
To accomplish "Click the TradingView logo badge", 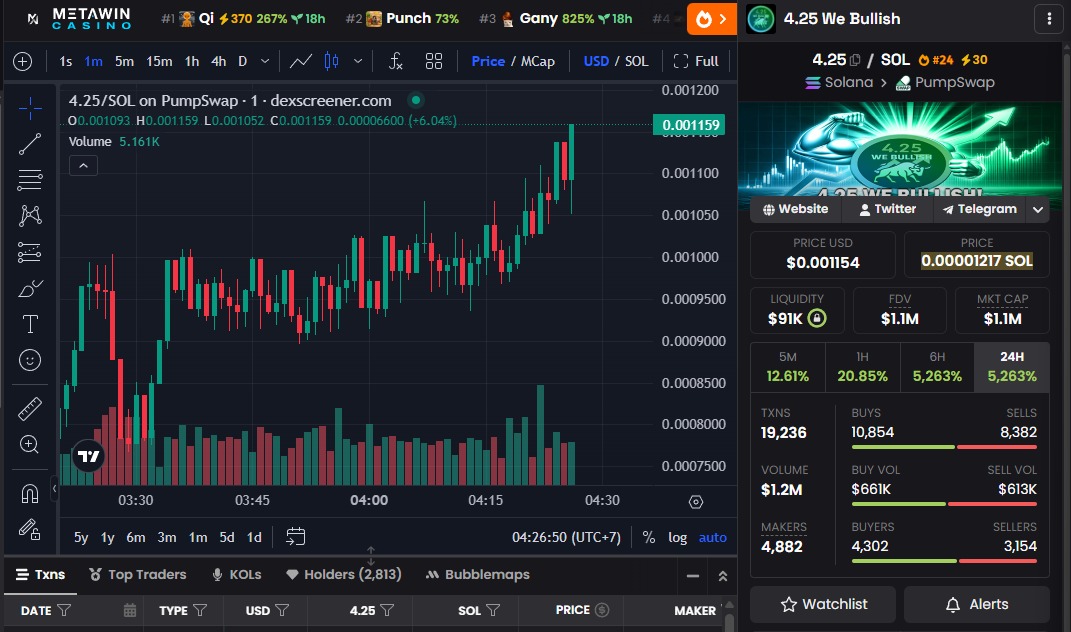I will point(88,456).
